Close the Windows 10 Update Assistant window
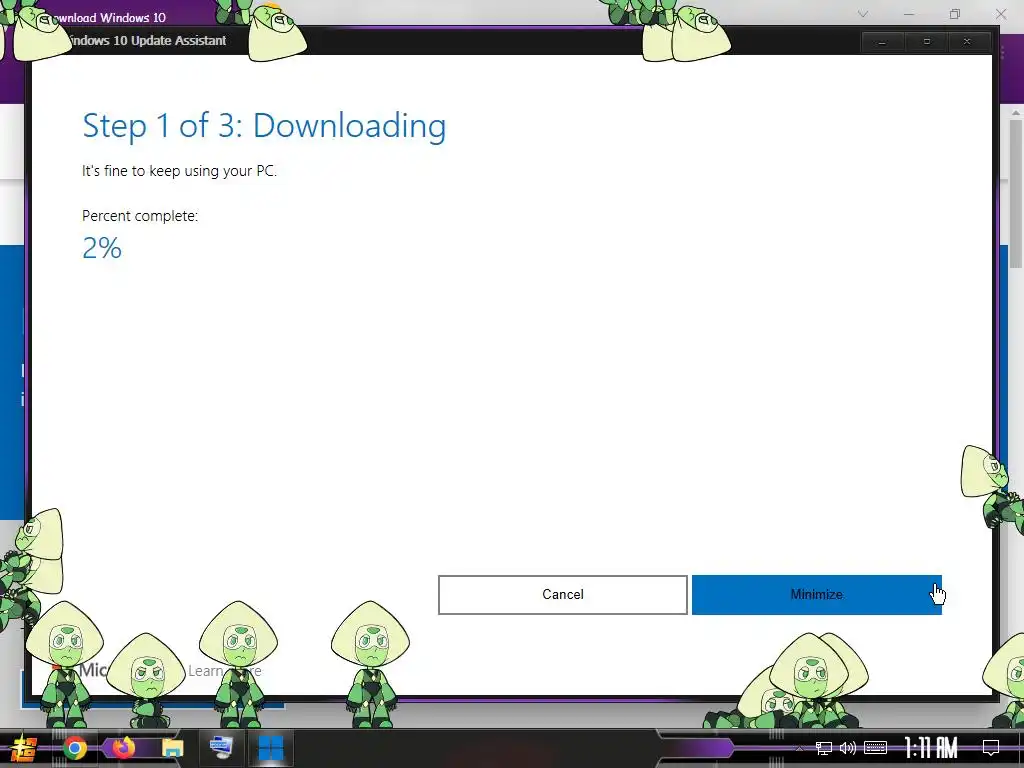The width and height of the screenshot is (1024, 768). [x=967, y=42]
